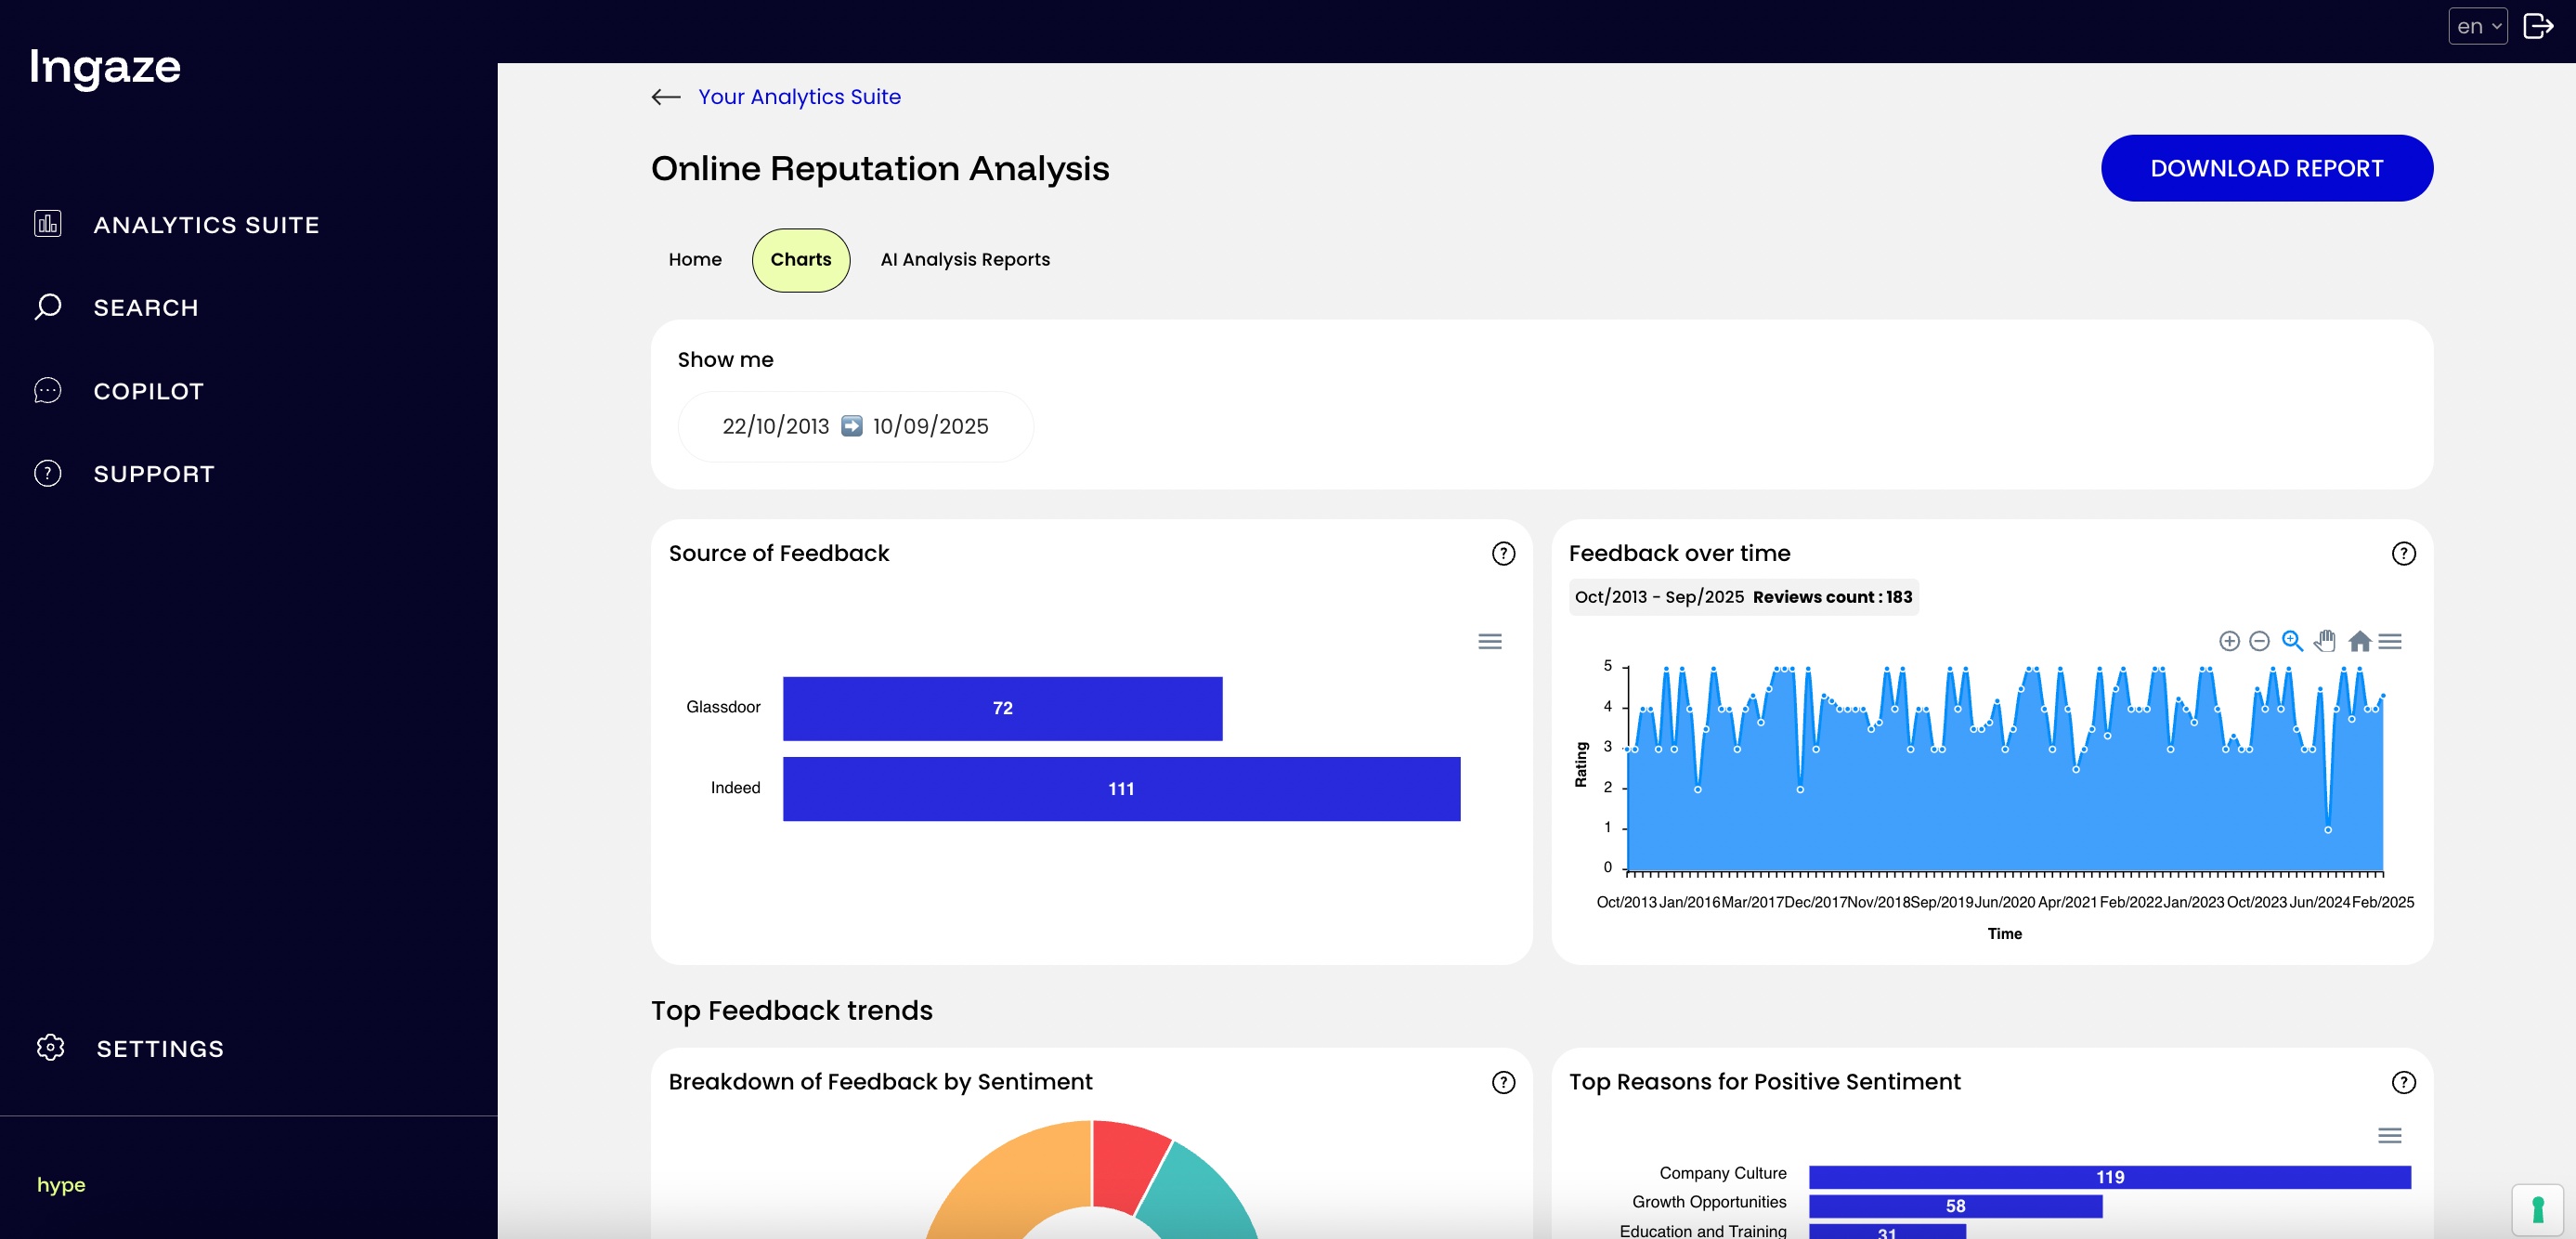Open help icon for Feedback over time
2576x1239 pixels.
click(x=2402, y=553)
